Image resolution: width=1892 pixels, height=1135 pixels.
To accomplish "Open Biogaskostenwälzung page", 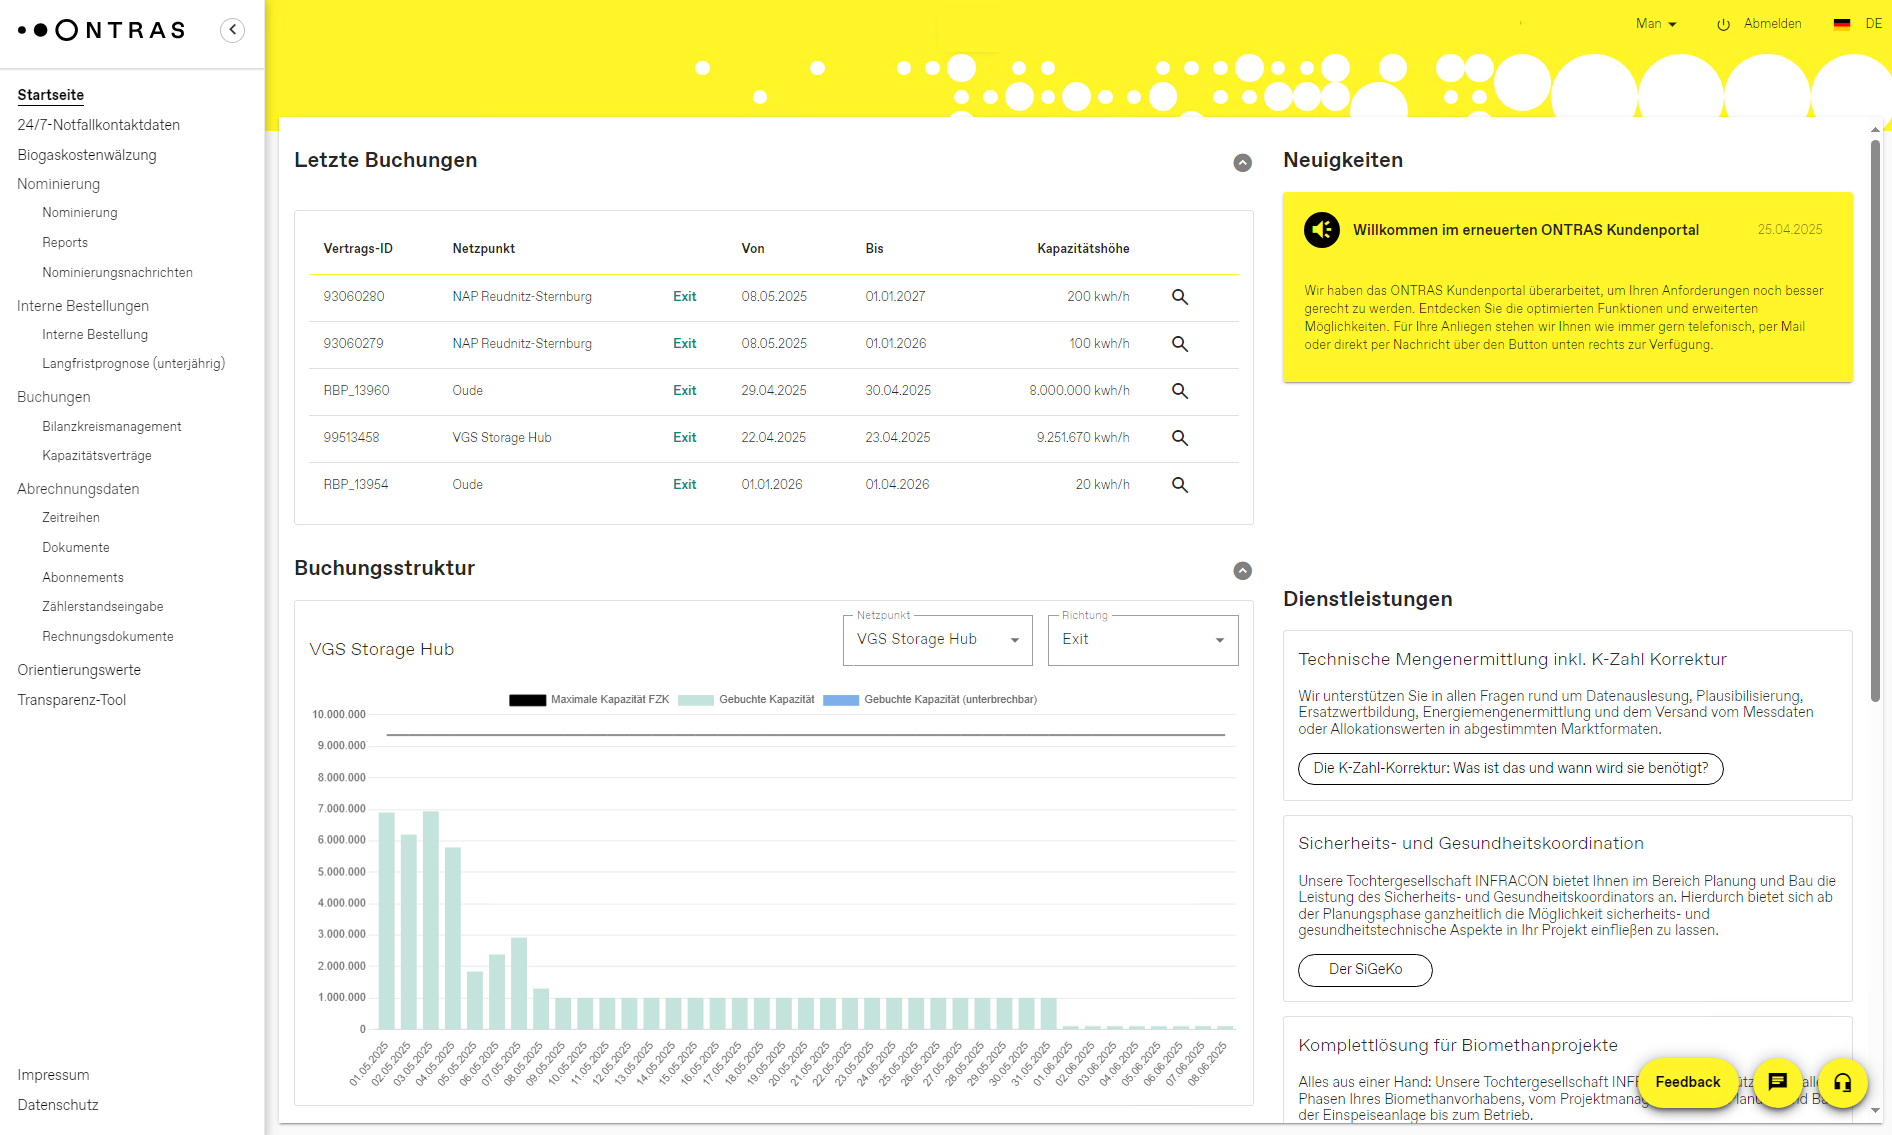I will [x=87, y=155].
